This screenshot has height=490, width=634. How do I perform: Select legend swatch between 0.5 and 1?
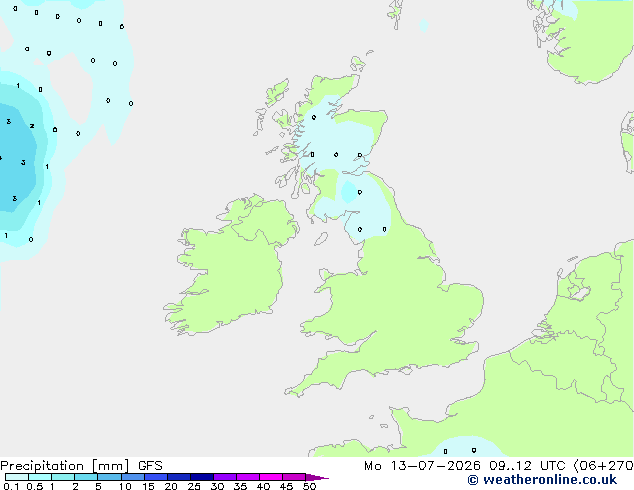pos(40,477)
